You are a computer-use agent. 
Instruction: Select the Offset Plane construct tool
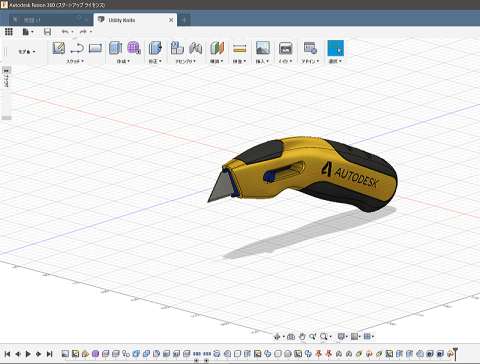click(x=217, y=48)
